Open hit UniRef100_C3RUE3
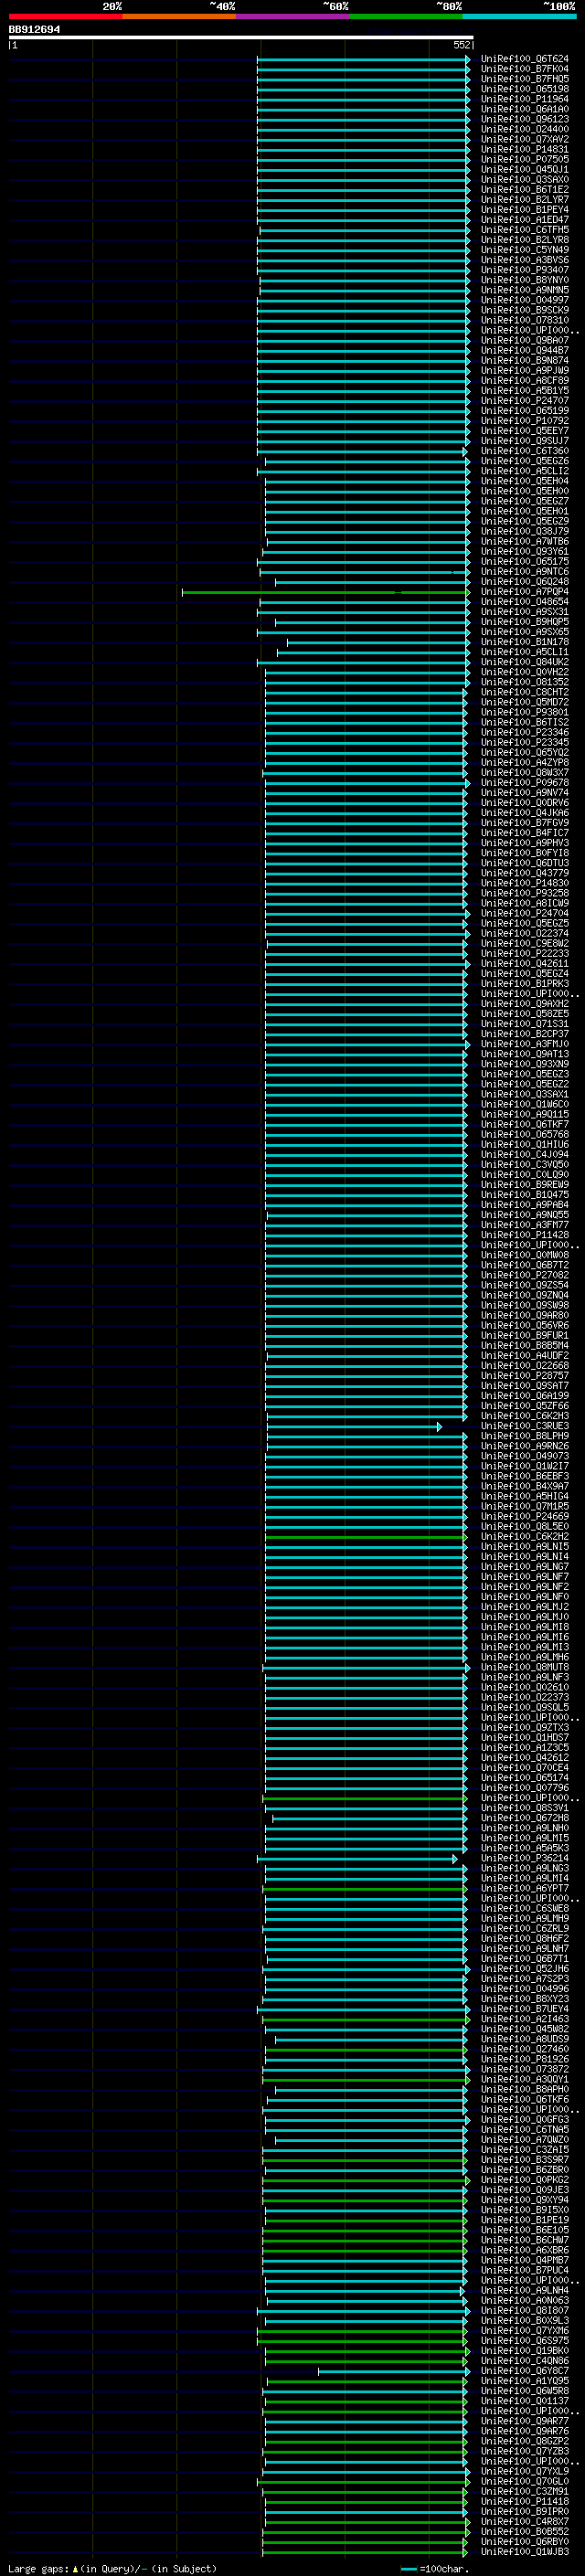Image resolution: width=585 pixels, height=2576 pixels. point(524,1426)
